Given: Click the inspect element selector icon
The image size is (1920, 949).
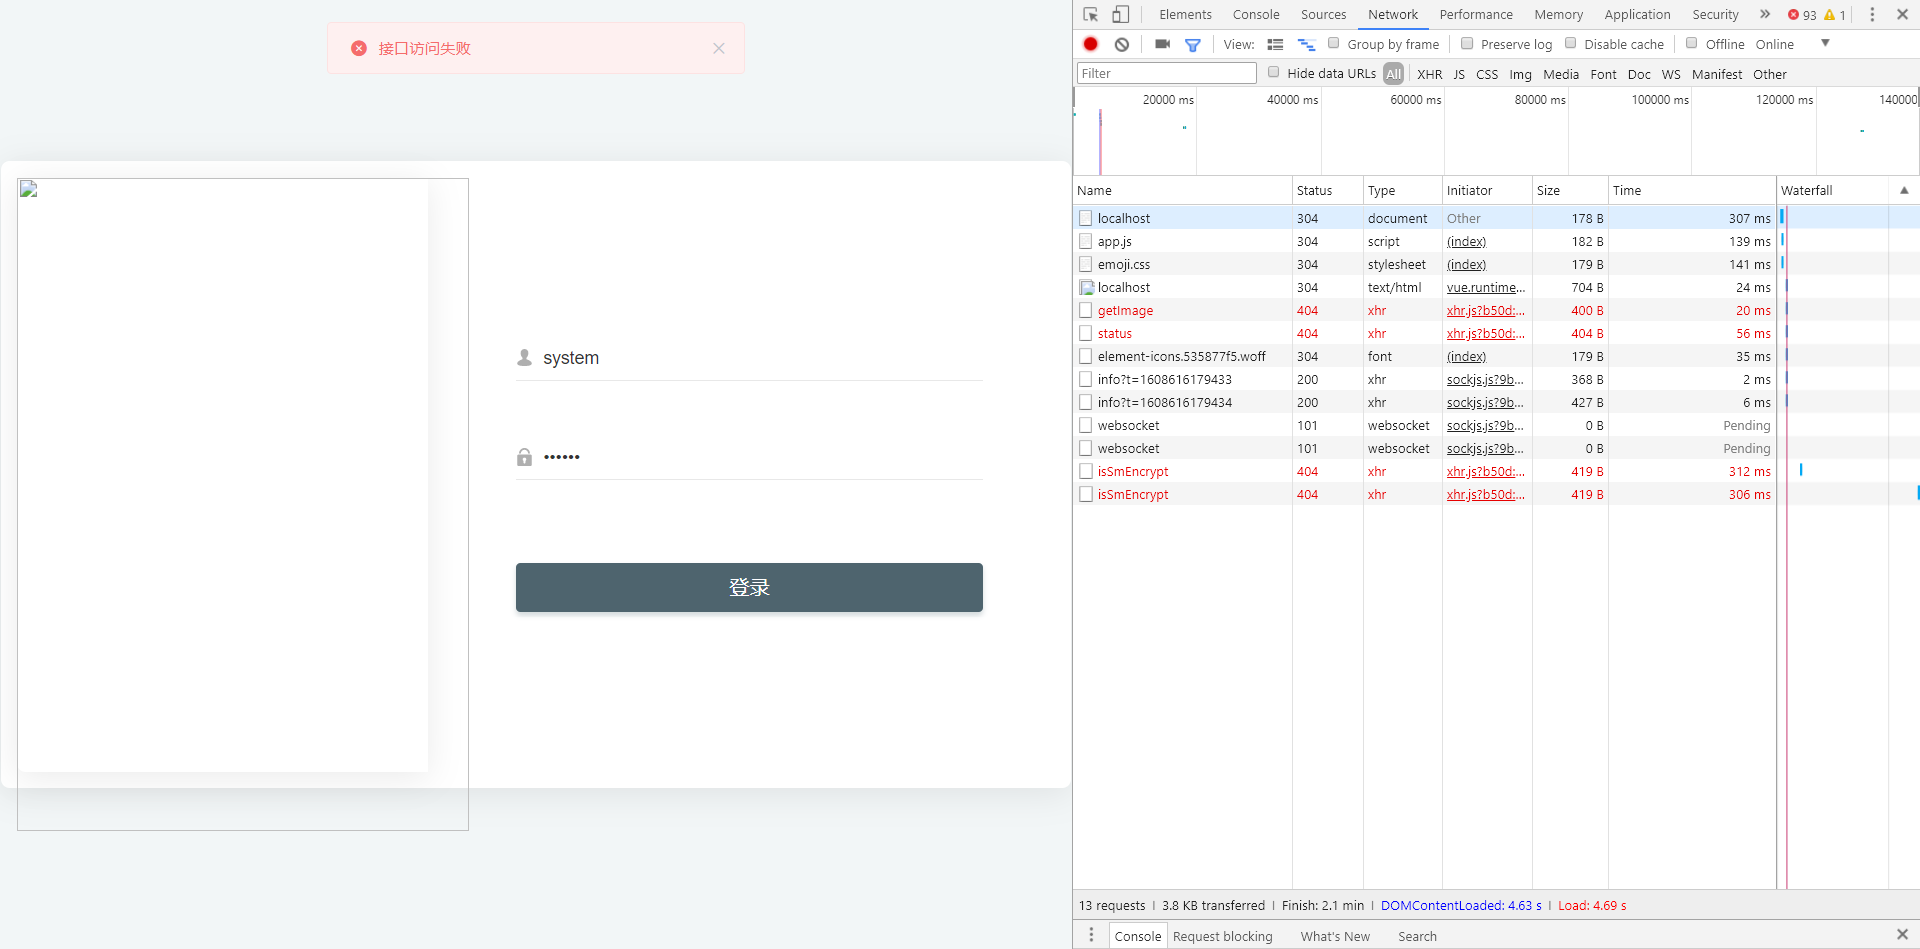Looking at the screenshot, I should [1091, 15].
